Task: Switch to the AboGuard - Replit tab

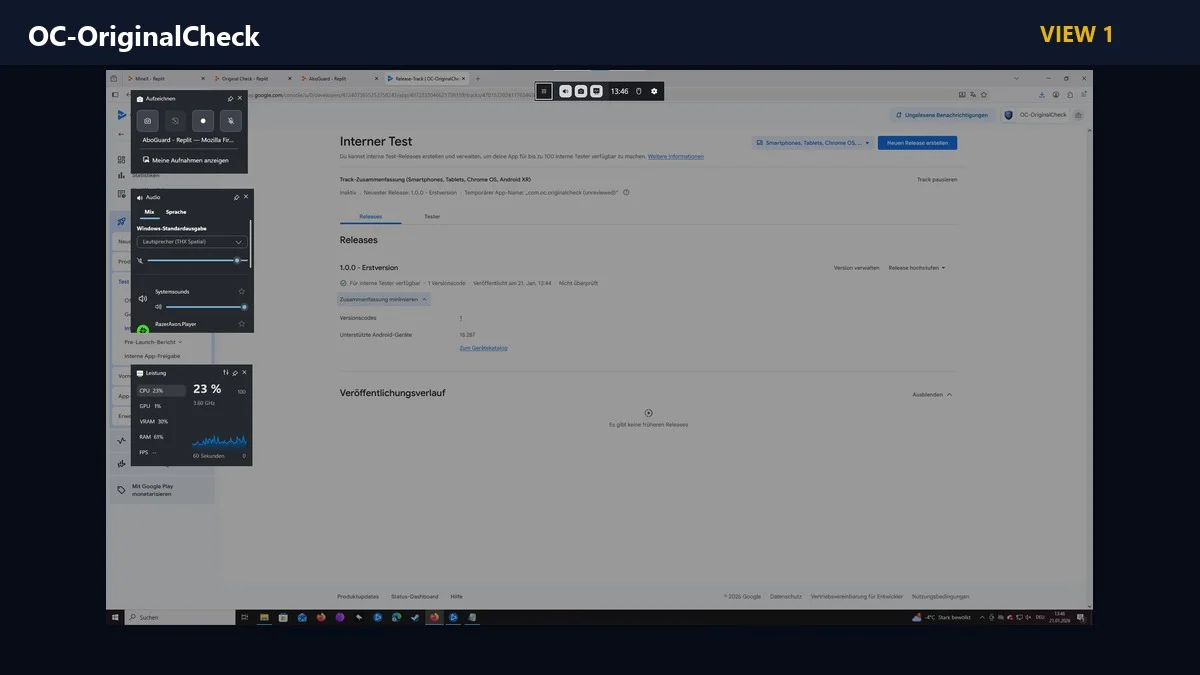Action: click(x=339, y=78)
